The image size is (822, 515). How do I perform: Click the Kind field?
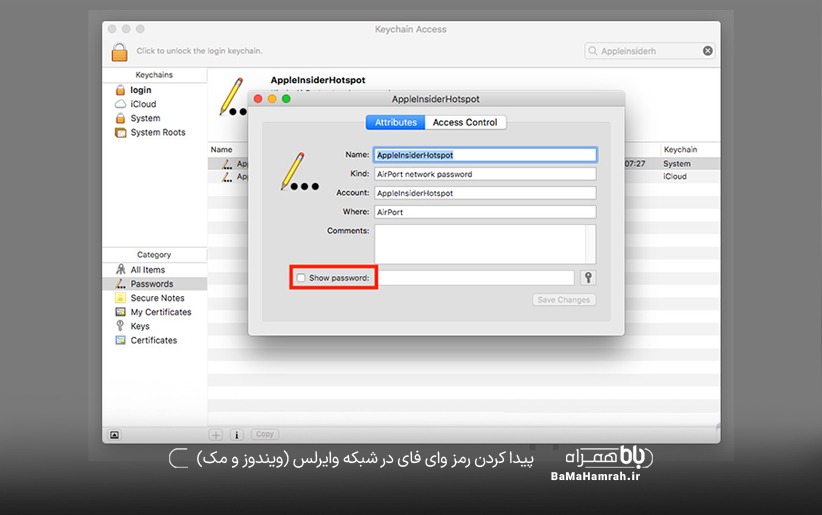pyautogui.click(x=485, y=174)
